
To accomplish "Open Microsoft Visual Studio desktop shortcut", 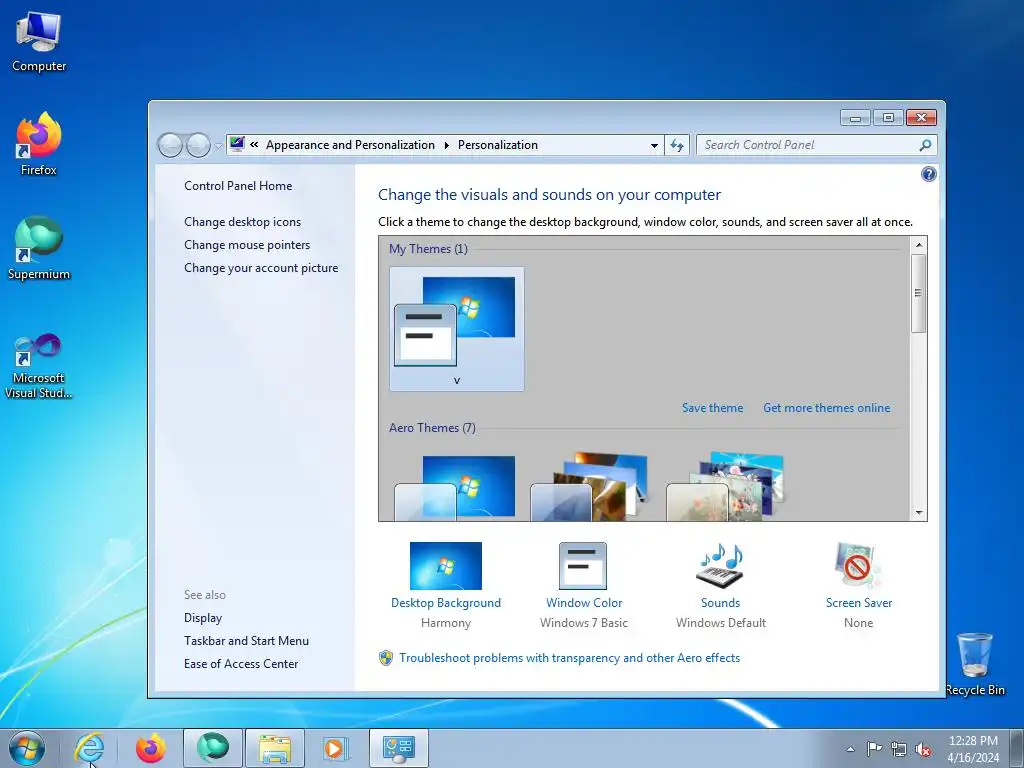I will 39,366.
